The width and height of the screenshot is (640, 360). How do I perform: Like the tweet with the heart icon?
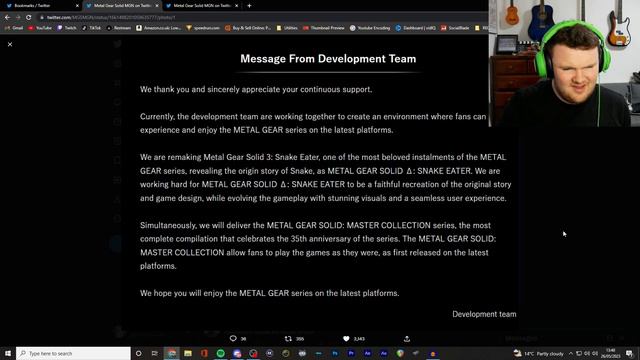346,338
